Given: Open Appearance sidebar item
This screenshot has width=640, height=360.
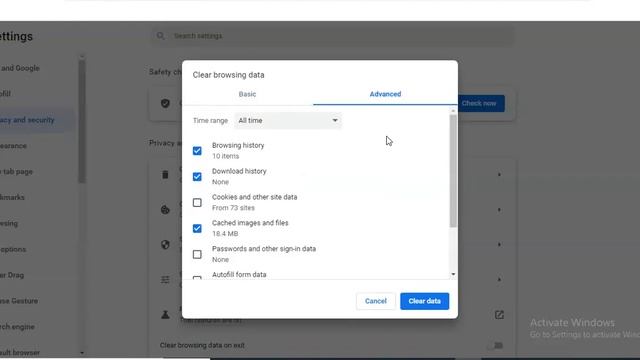Looking at the screenshot, I should pyautogui.click(x=13, y=146).
